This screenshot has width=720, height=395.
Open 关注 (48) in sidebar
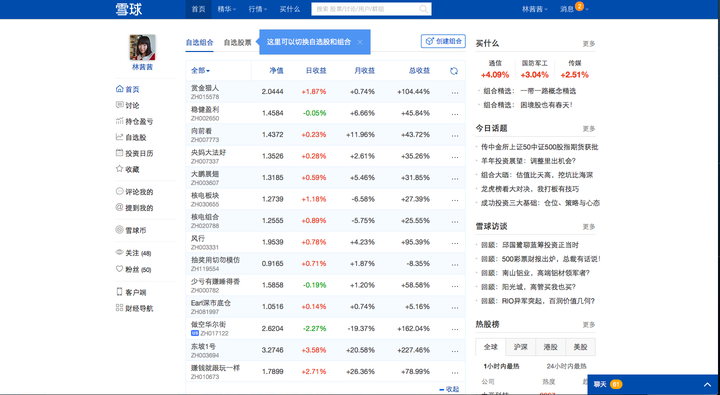pos(134,253)
